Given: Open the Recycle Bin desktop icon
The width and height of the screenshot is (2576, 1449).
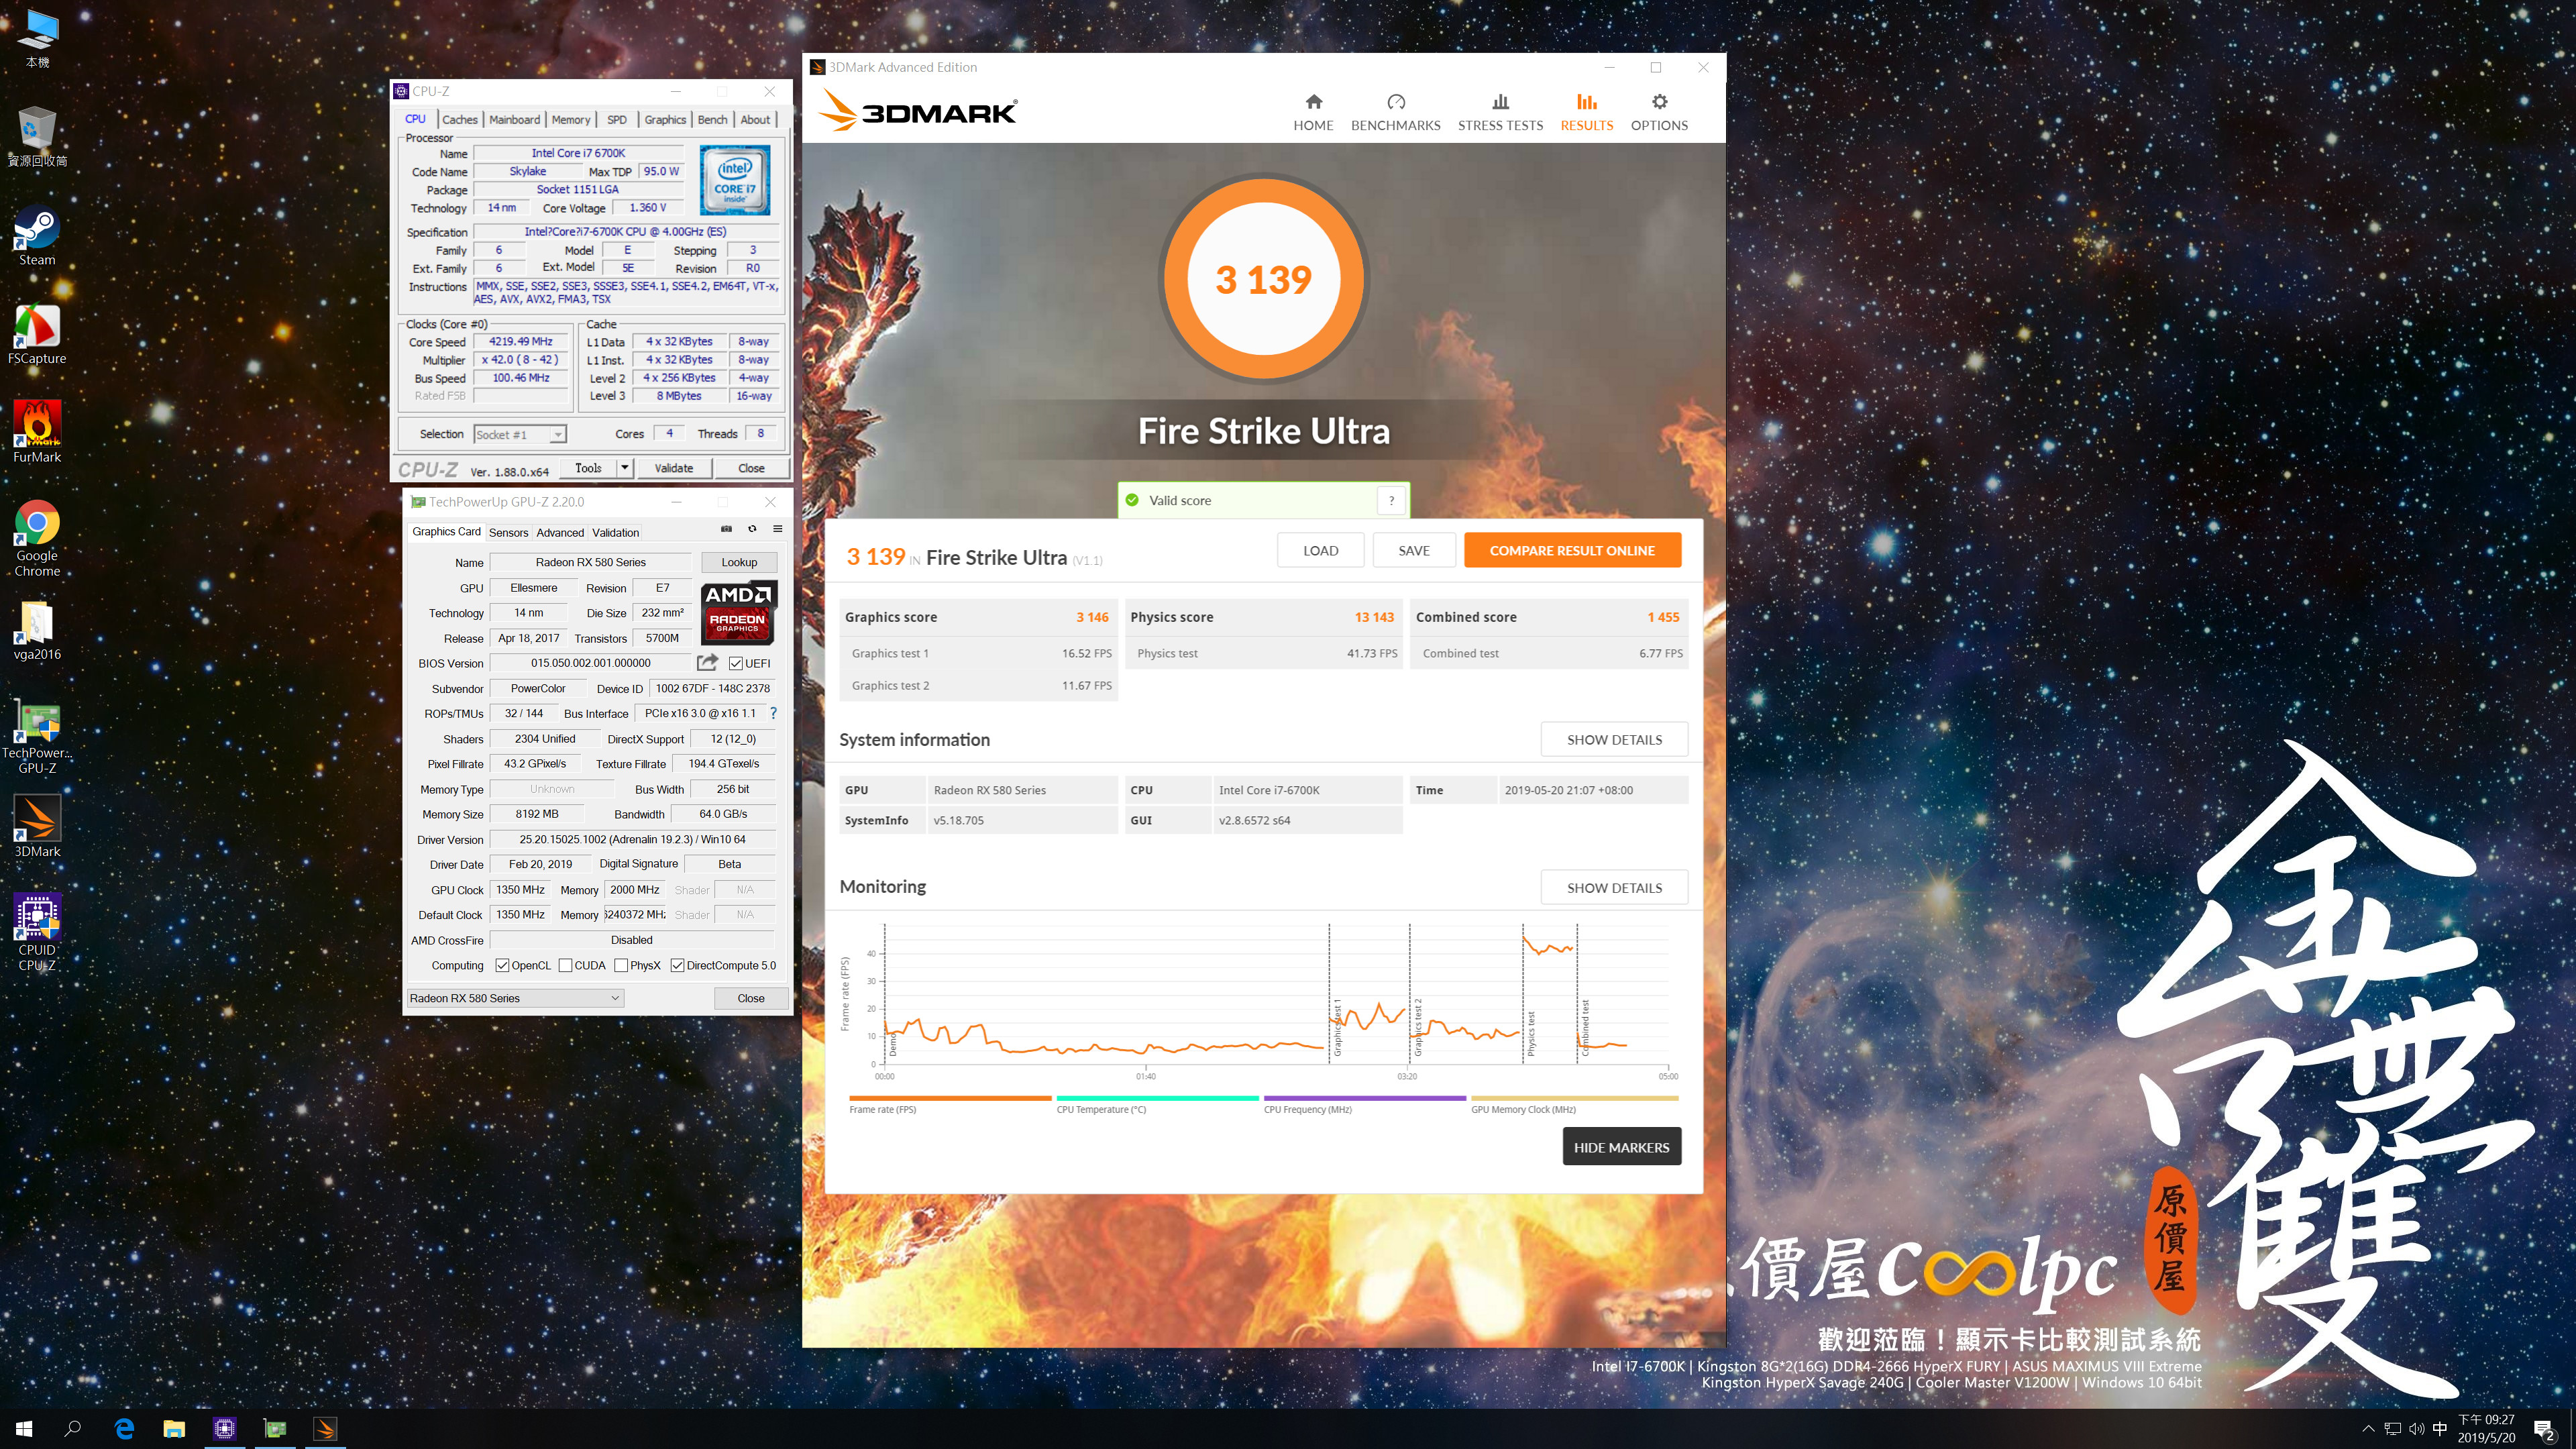Looking at the screenshot, I should [x=37, y=137].
